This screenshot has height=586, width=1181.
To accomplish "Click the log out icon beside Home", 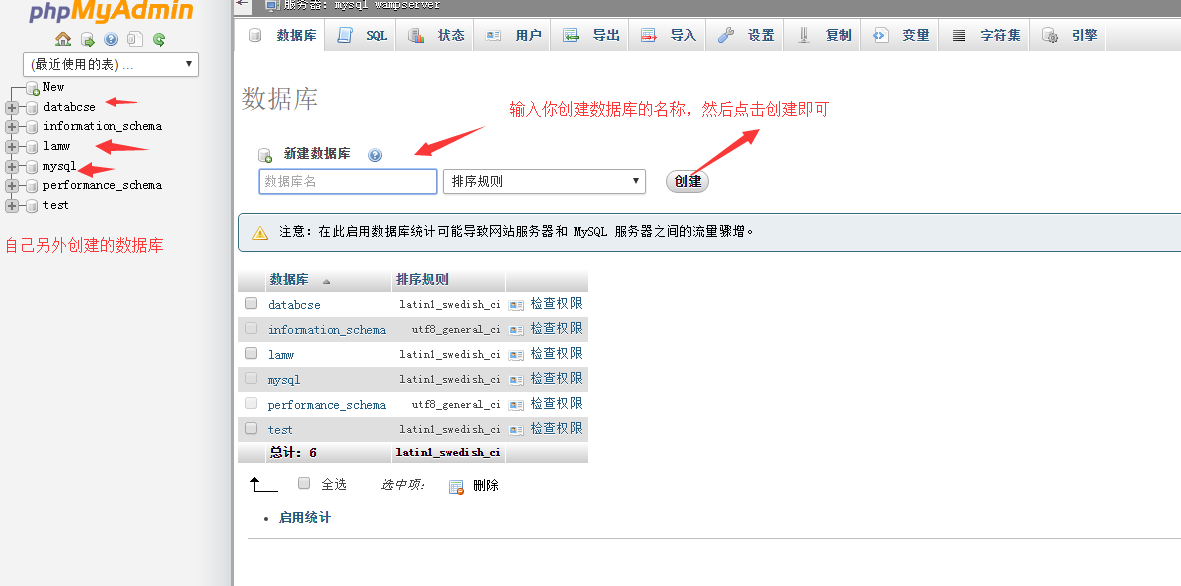I will [x=88, y=39].
